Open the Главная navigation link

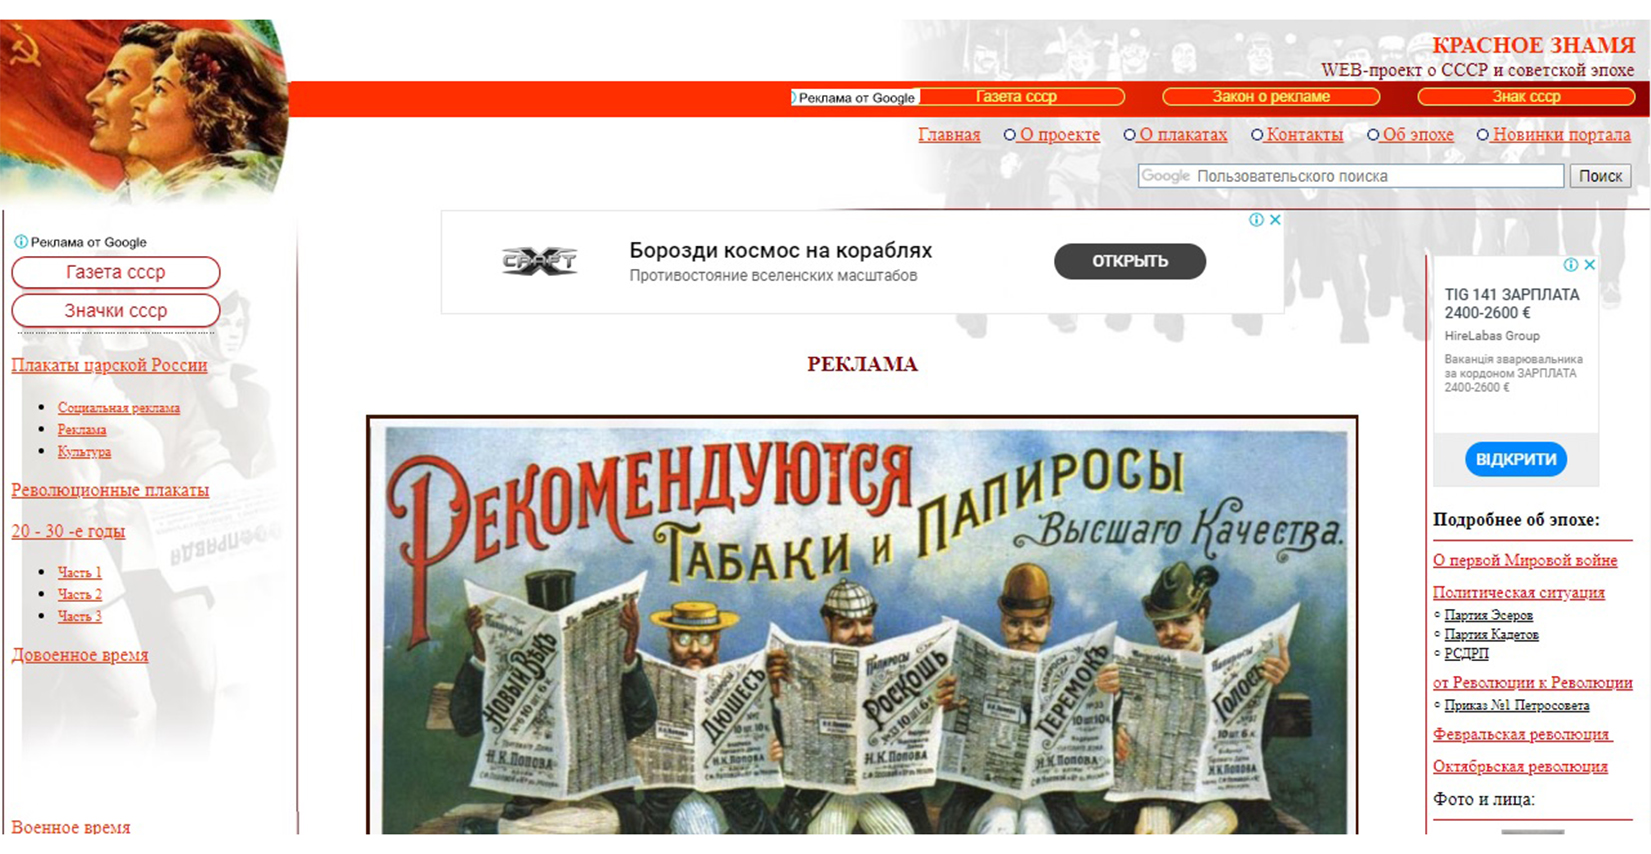[949, 135]
